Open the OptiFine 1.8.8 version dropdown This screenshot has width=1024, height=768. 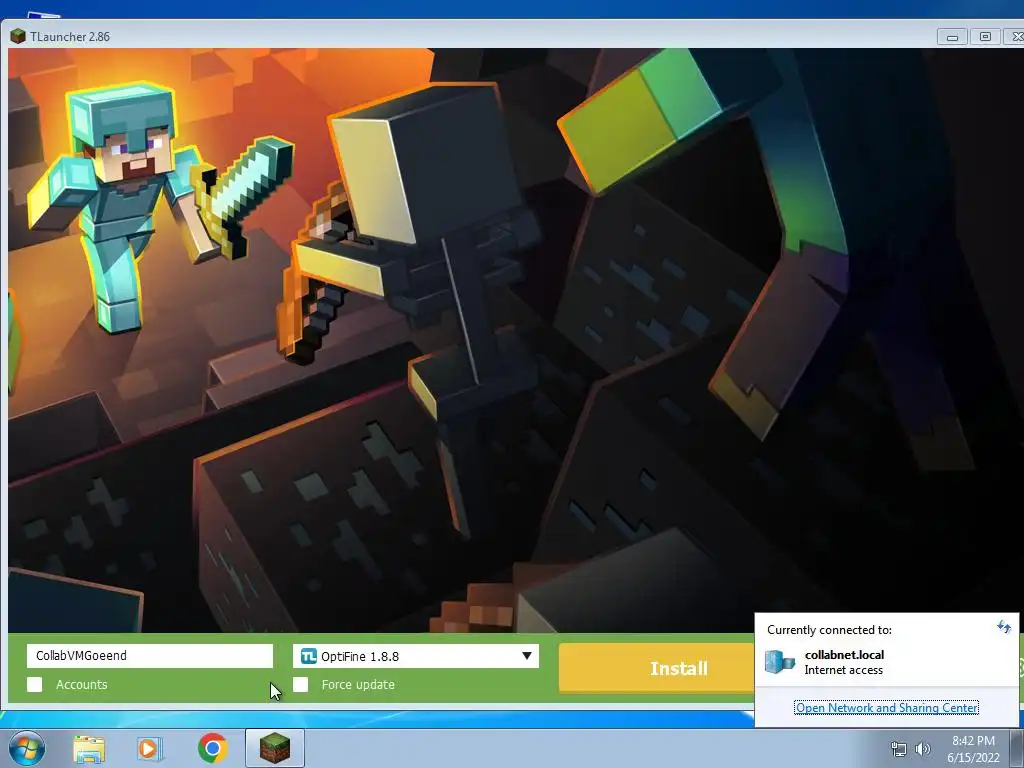click(415, 656)
